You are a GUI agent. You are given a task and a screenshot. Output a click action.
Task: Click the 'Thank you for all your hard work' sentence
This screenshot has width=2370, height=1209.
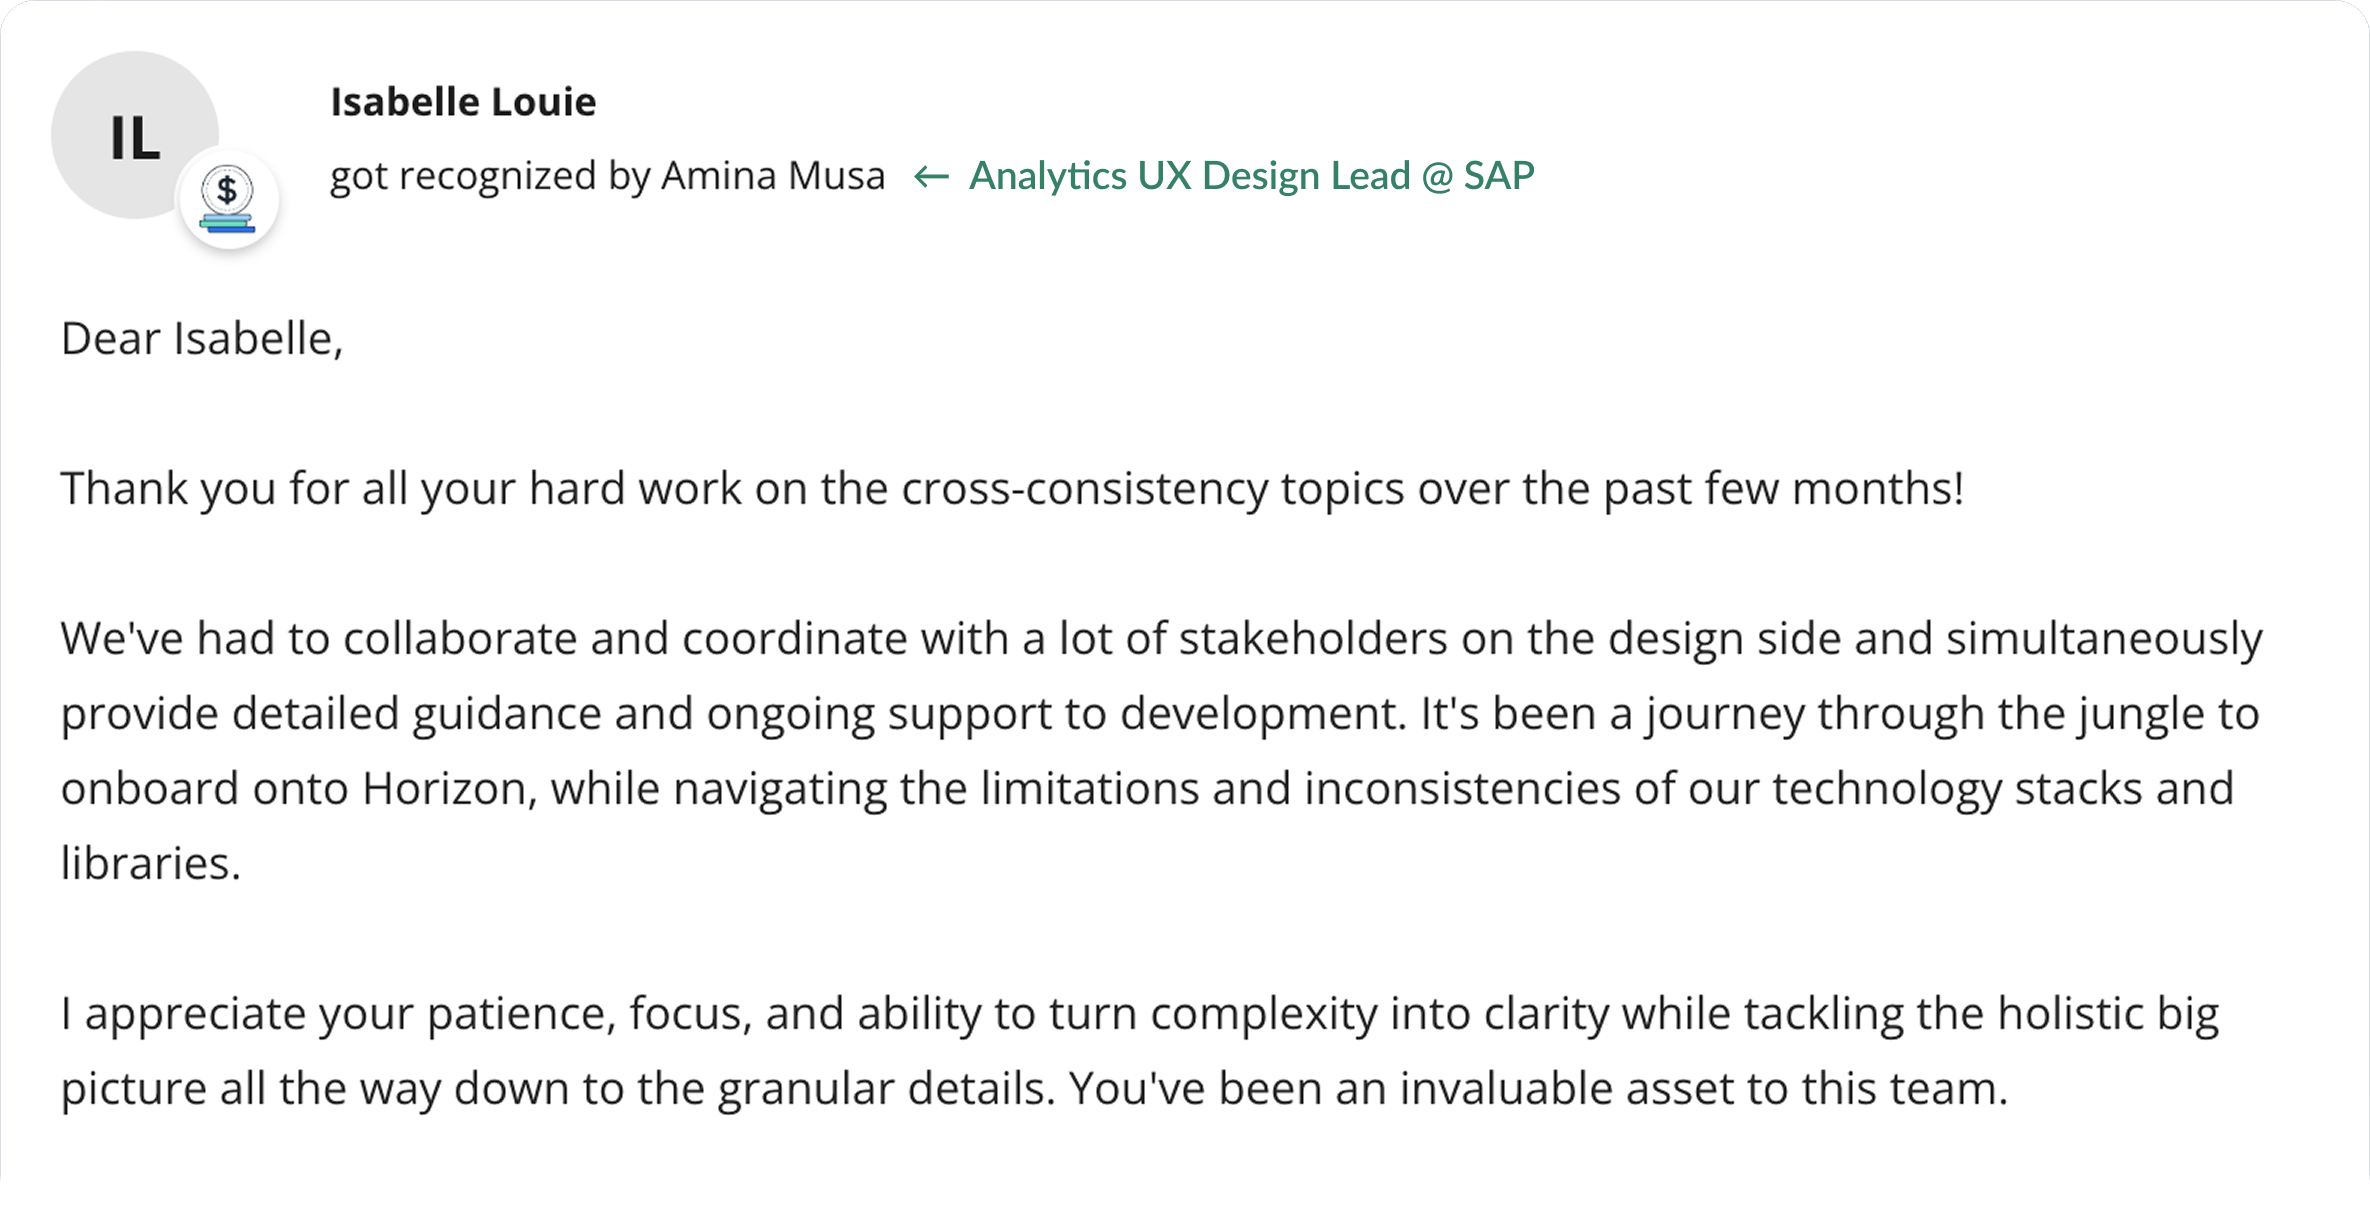point(1012,489)
